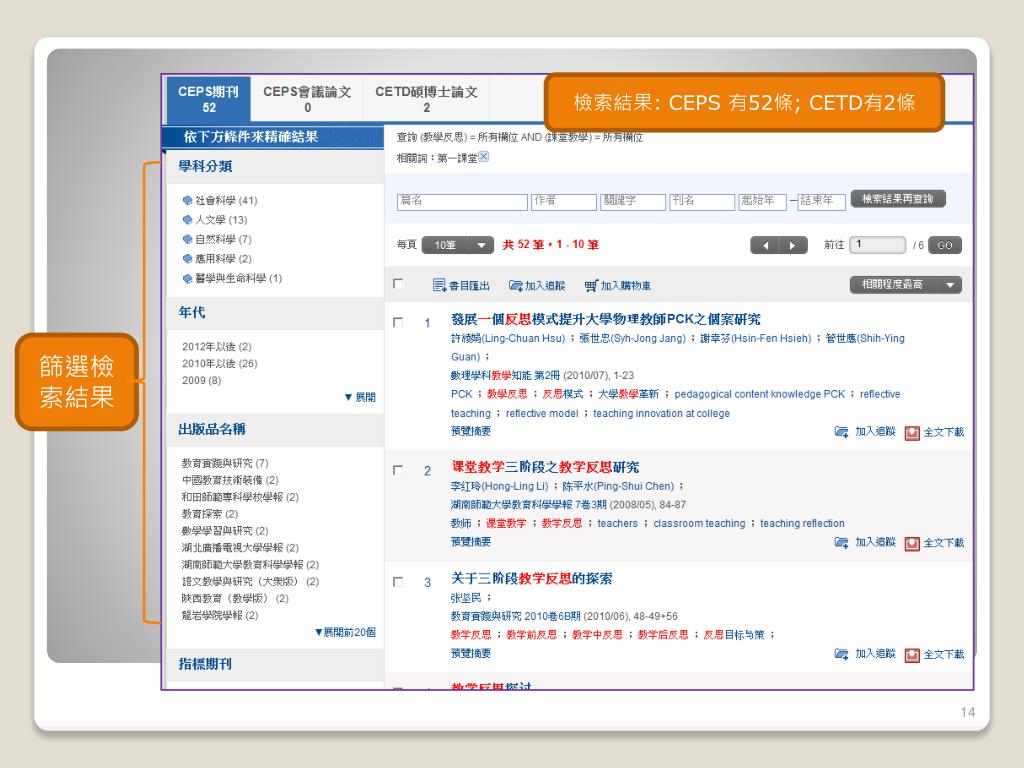Click the 指標期刊 section header
Viewport: 1024px width, 768px height.
[x=205, y=664]
